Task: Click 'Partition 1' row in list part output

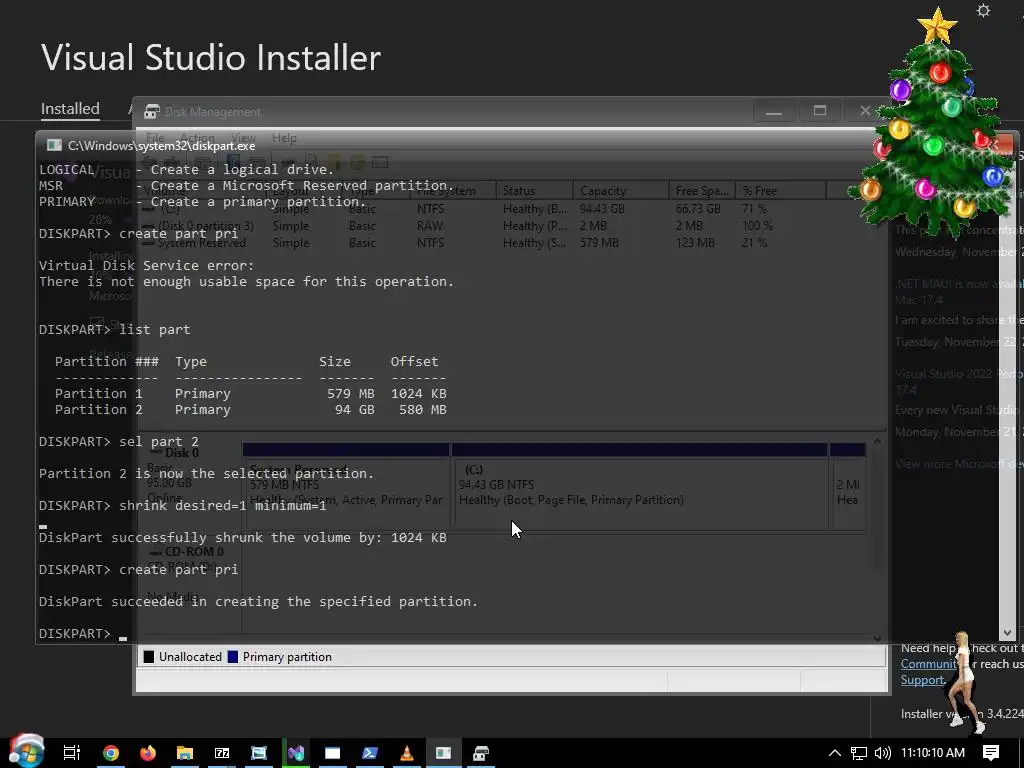Action: (251, 393)
